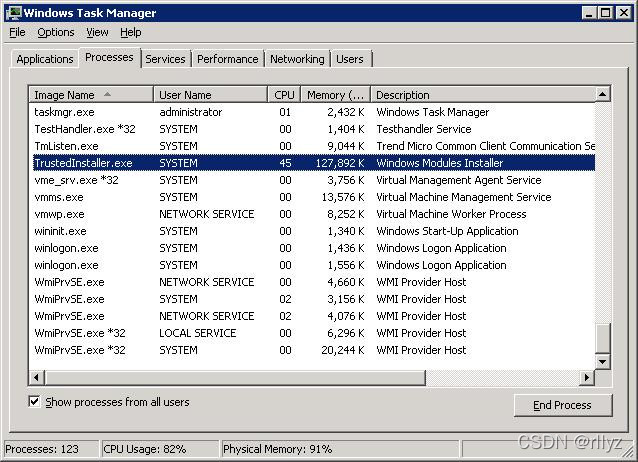Click the Task Manager title bar icon
Image resolution: width=638 pixels, height=462 pixels.
pos(13,13)
